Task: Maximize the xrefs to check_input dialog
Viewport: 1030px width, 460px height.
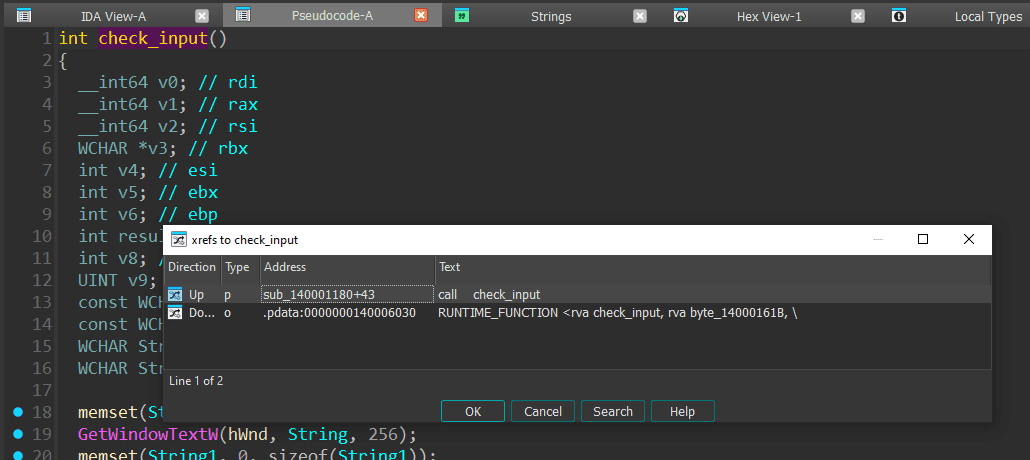Action: pos(923,239)
